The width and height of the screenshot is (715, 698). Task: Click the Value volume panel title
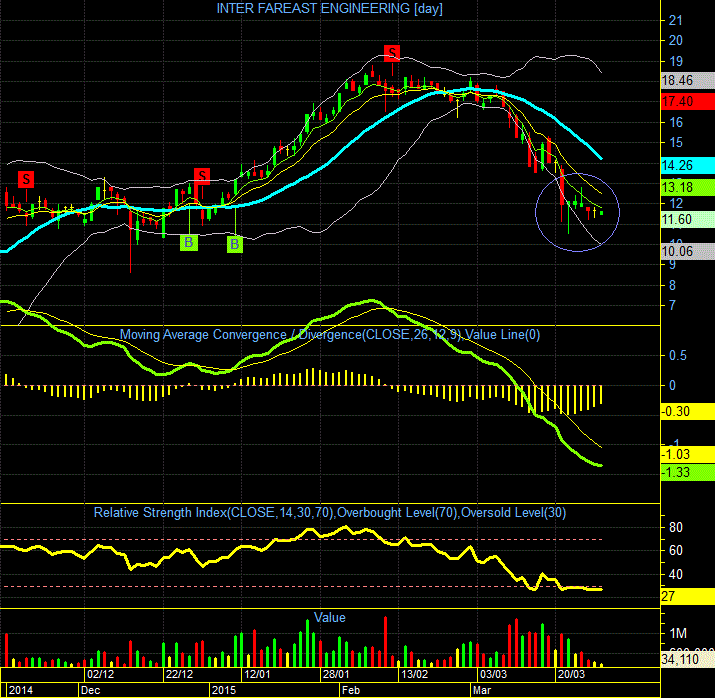click(x=330, y=618)
